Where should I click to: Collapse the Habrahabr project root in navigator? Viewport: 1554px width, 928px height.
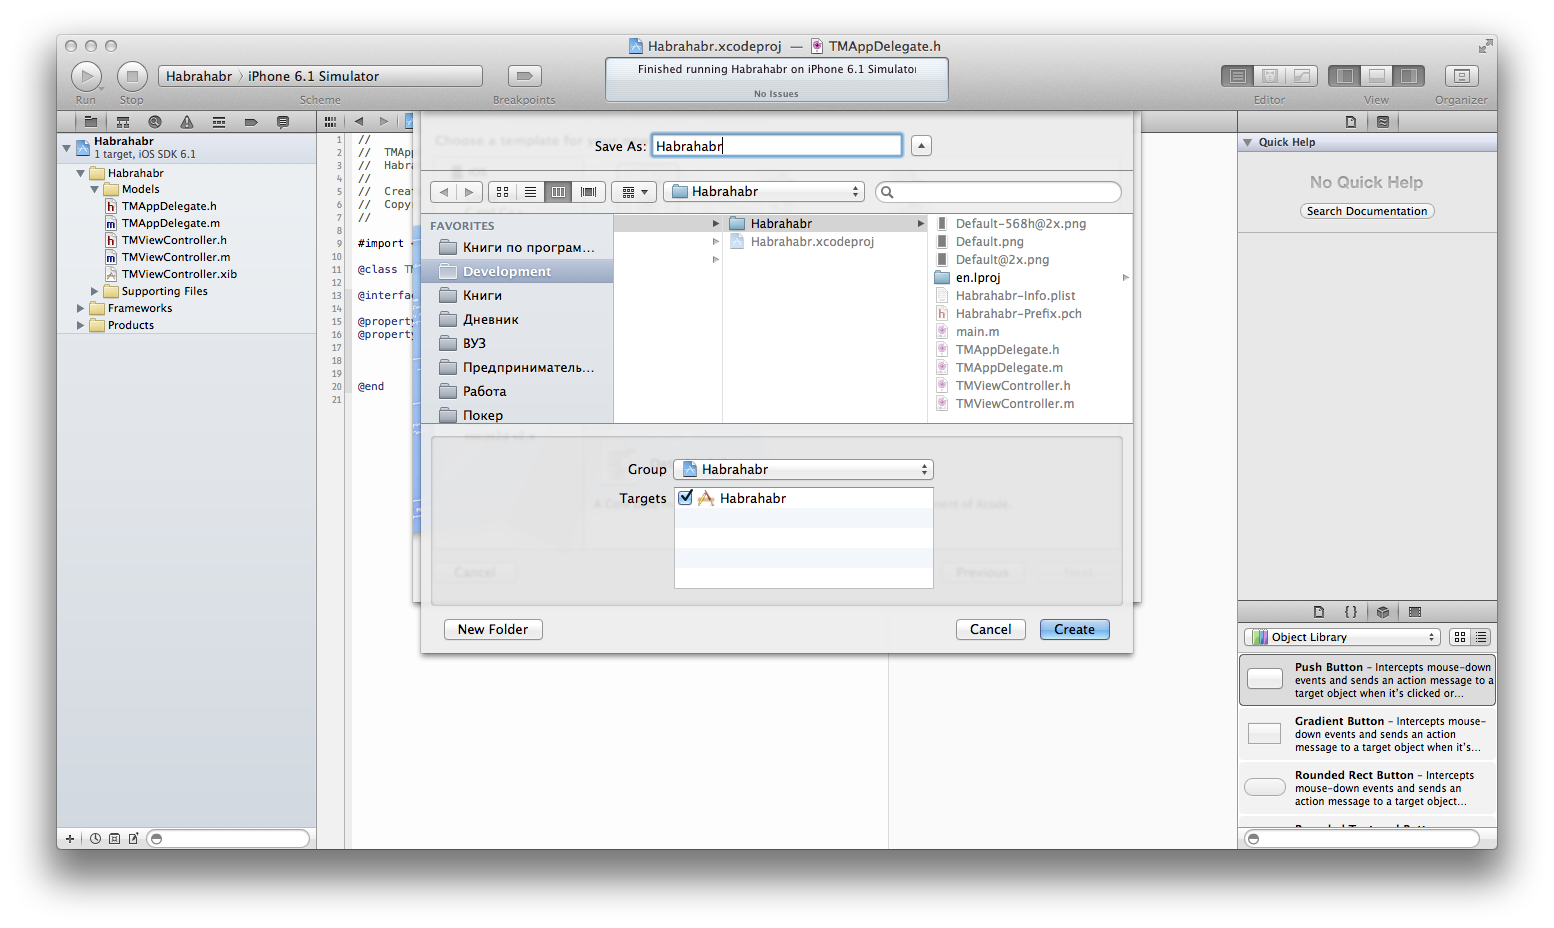(67, 148)
